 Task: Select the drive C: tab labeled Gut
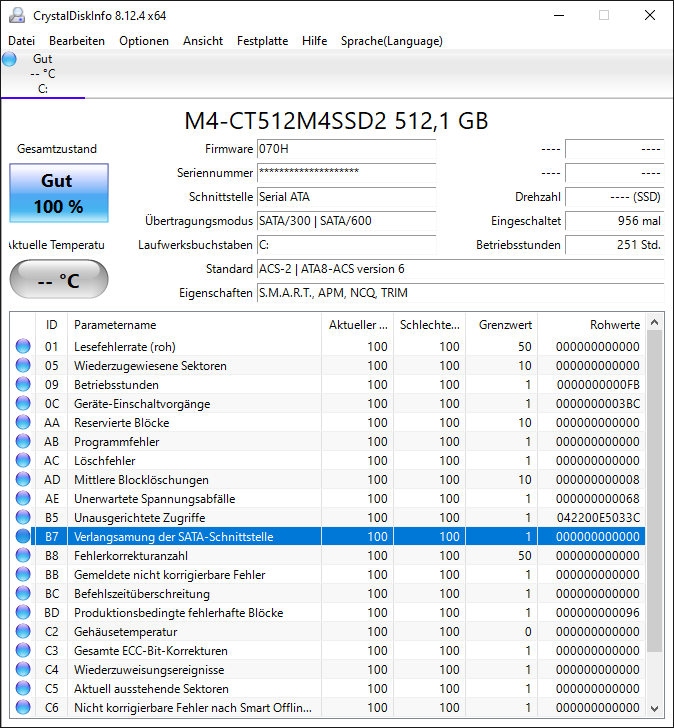[43, 73]
